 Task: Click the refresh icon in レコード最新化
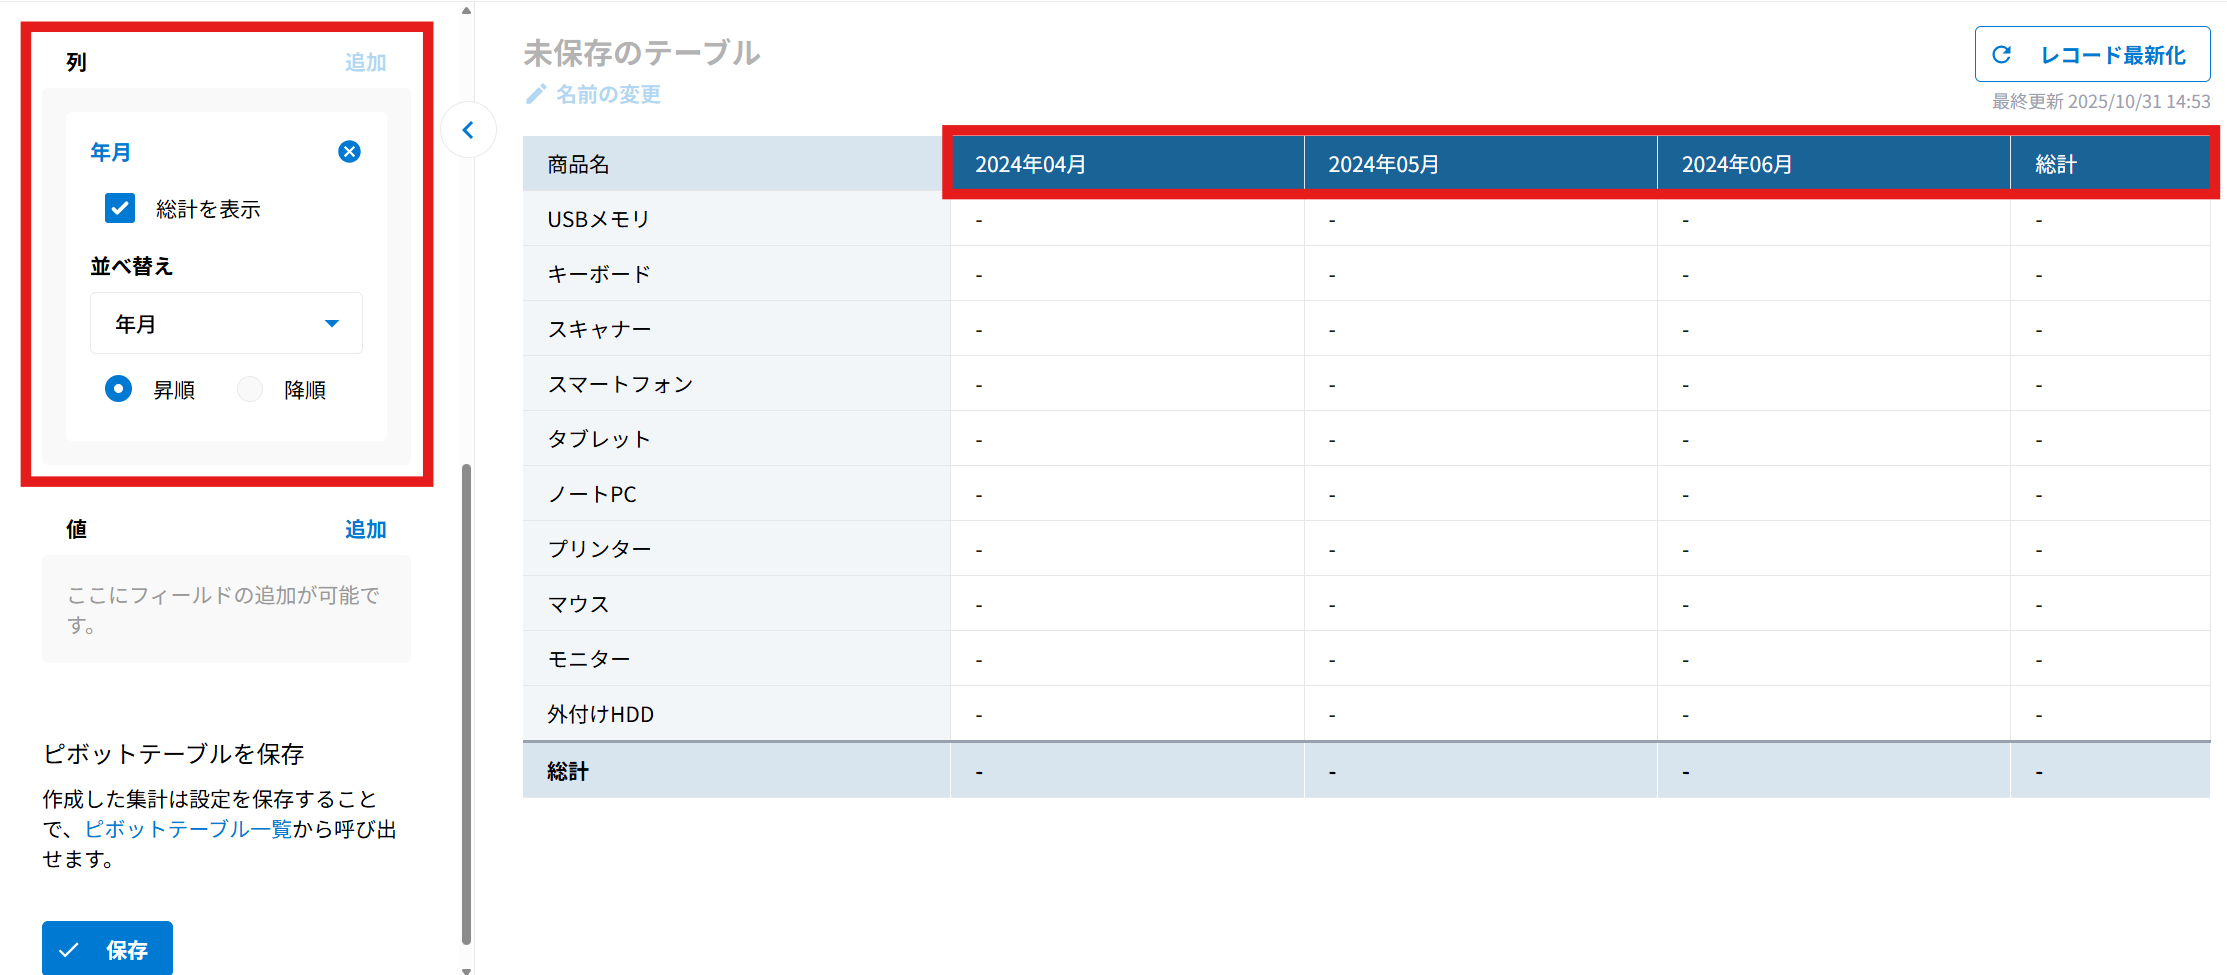(x=2002, y=55)
